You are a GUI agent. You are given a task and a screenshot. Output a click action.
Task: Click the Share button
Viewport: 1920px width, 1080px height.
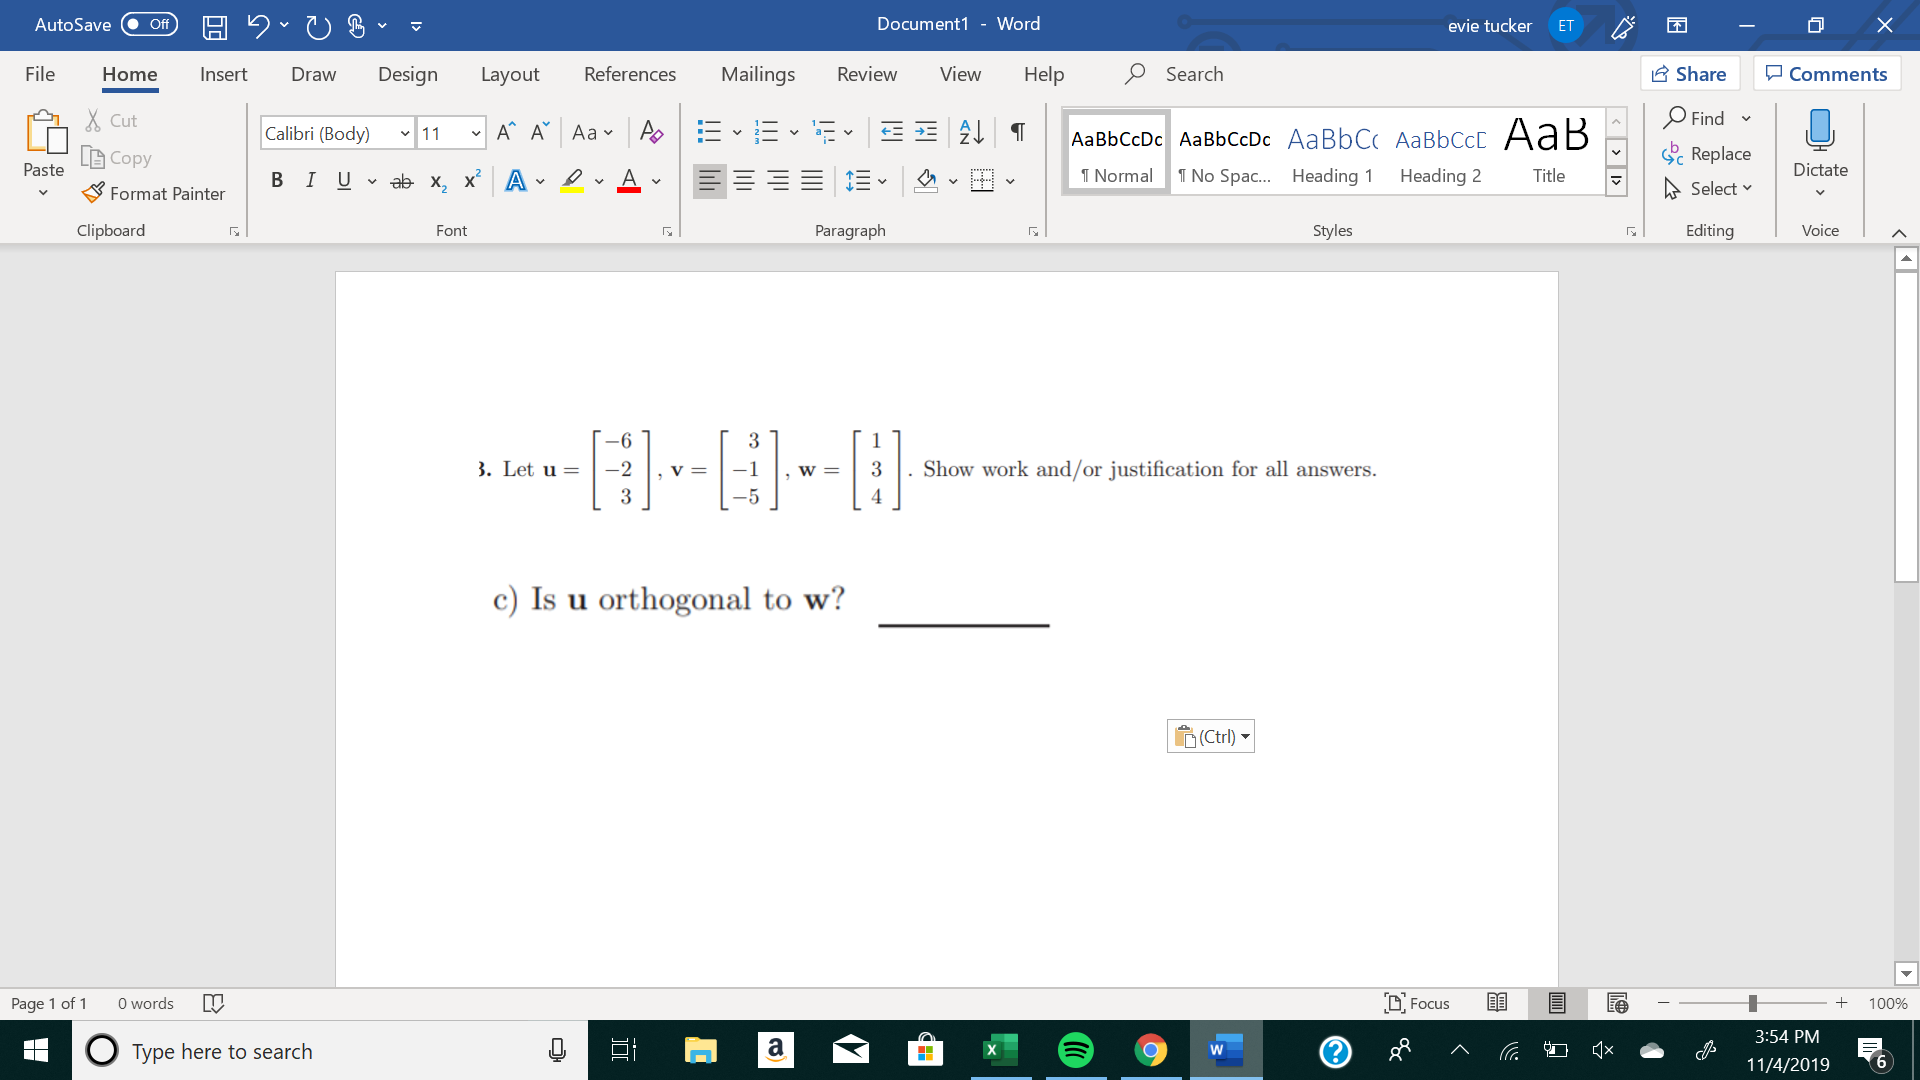(1692, 73)
